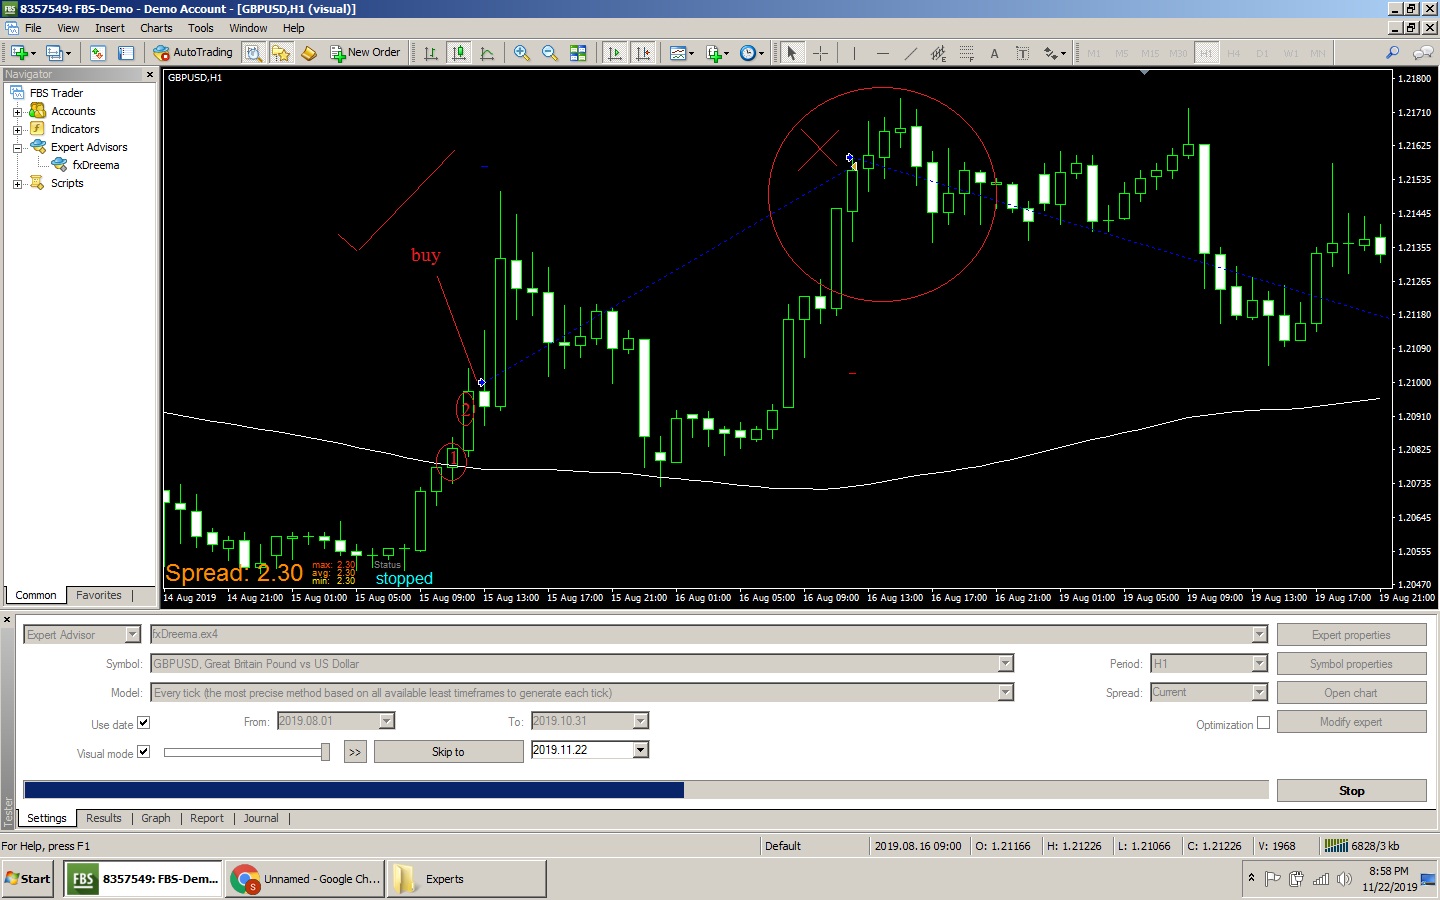
Task: Select the Text tool (A)
Action: 994,53
